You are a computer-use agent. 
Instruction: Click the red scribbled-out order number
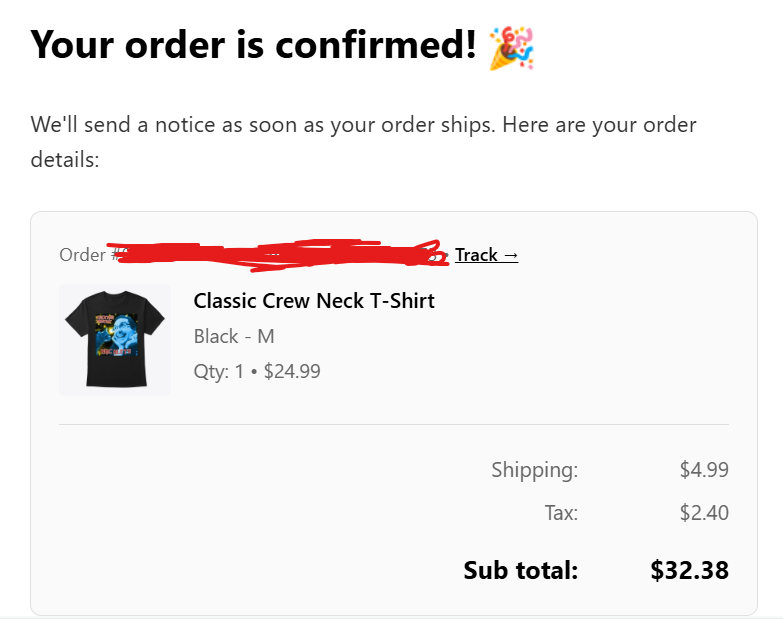(280, 253)
